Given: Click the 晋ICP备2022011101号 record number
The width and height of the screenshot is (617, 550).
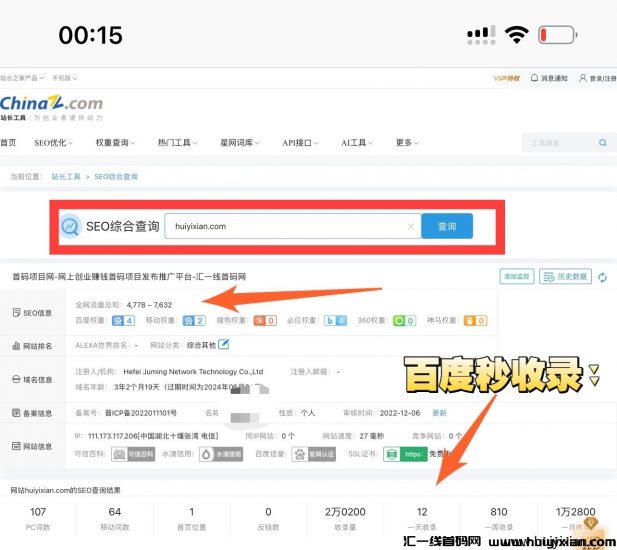Looking at the screenshot, I should [x=140, y=413].
